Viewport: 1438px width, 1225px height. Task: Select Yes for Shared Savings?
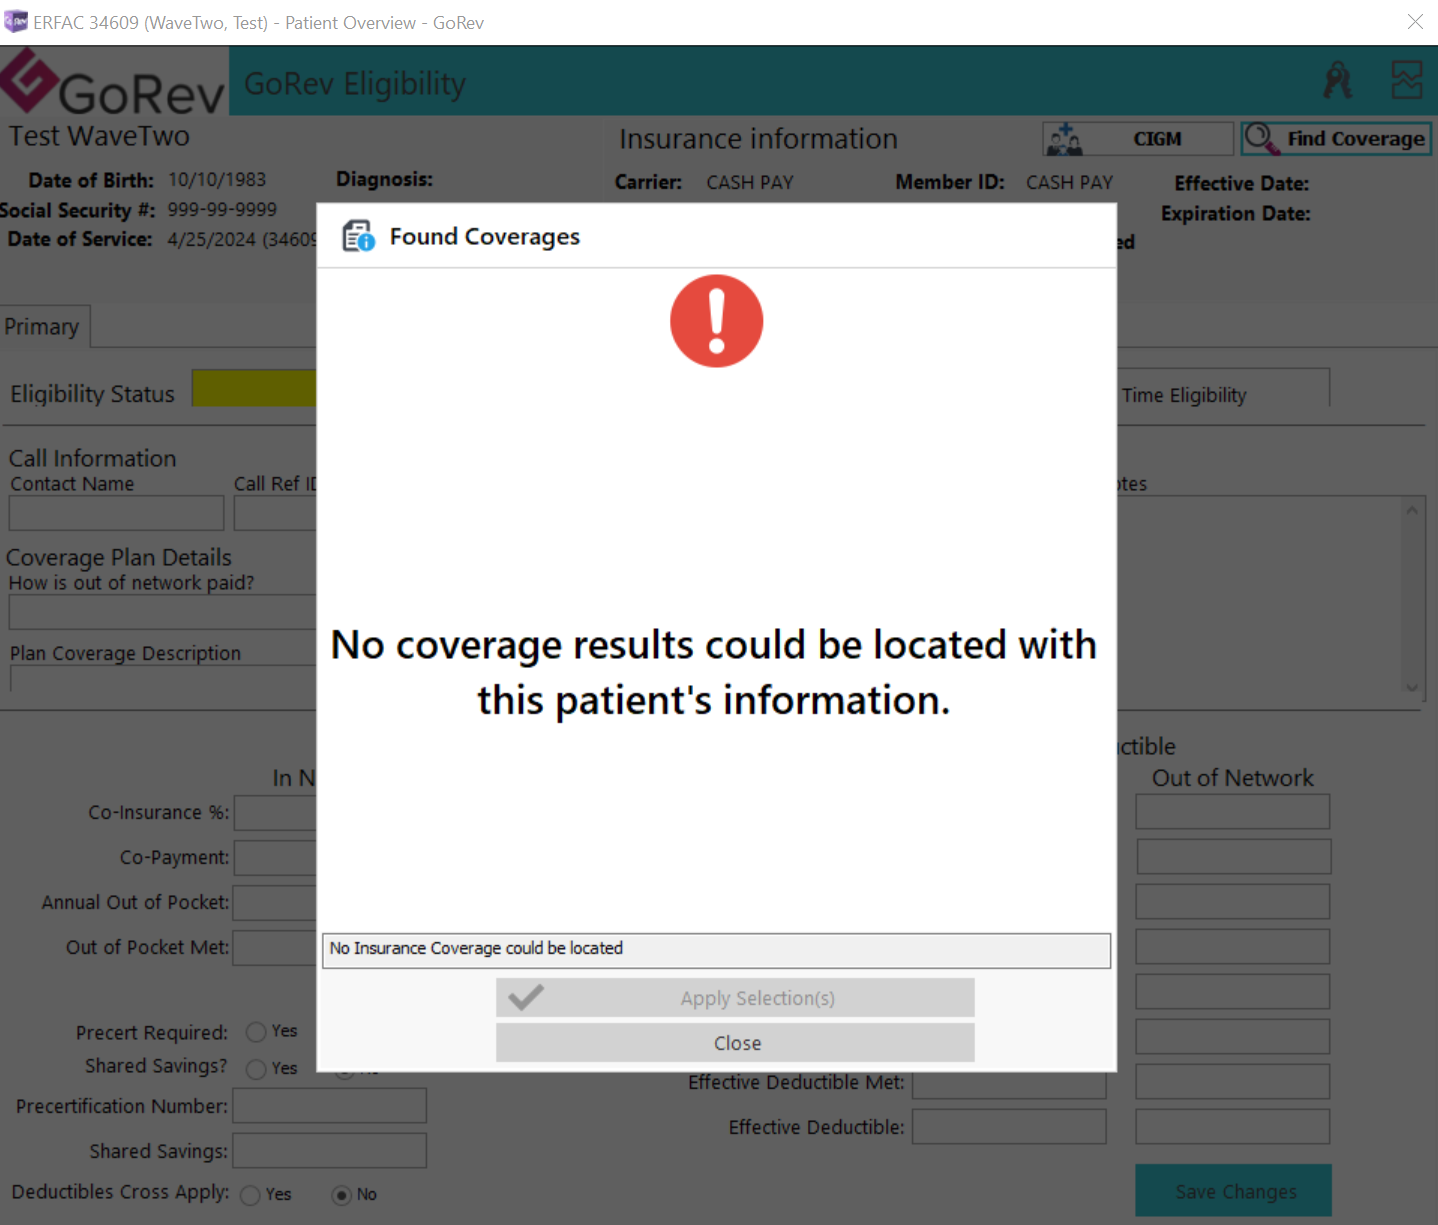(x=256, y=1069)
